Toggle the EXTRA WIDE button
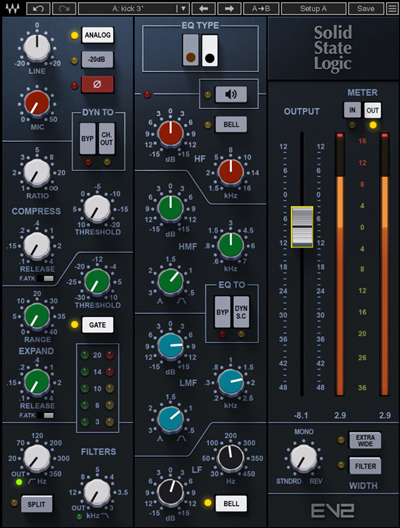The image size is (400, 528). [x=365, y=440]
